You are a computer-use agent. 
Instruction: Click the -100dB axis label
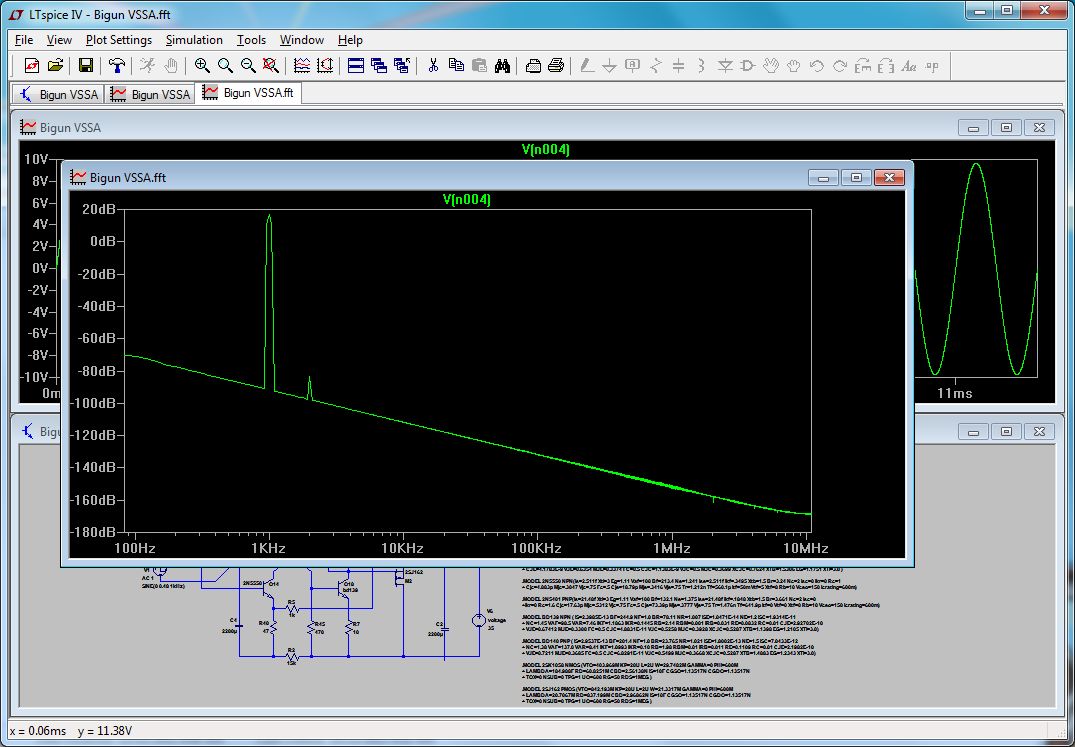tap(95, 403)
